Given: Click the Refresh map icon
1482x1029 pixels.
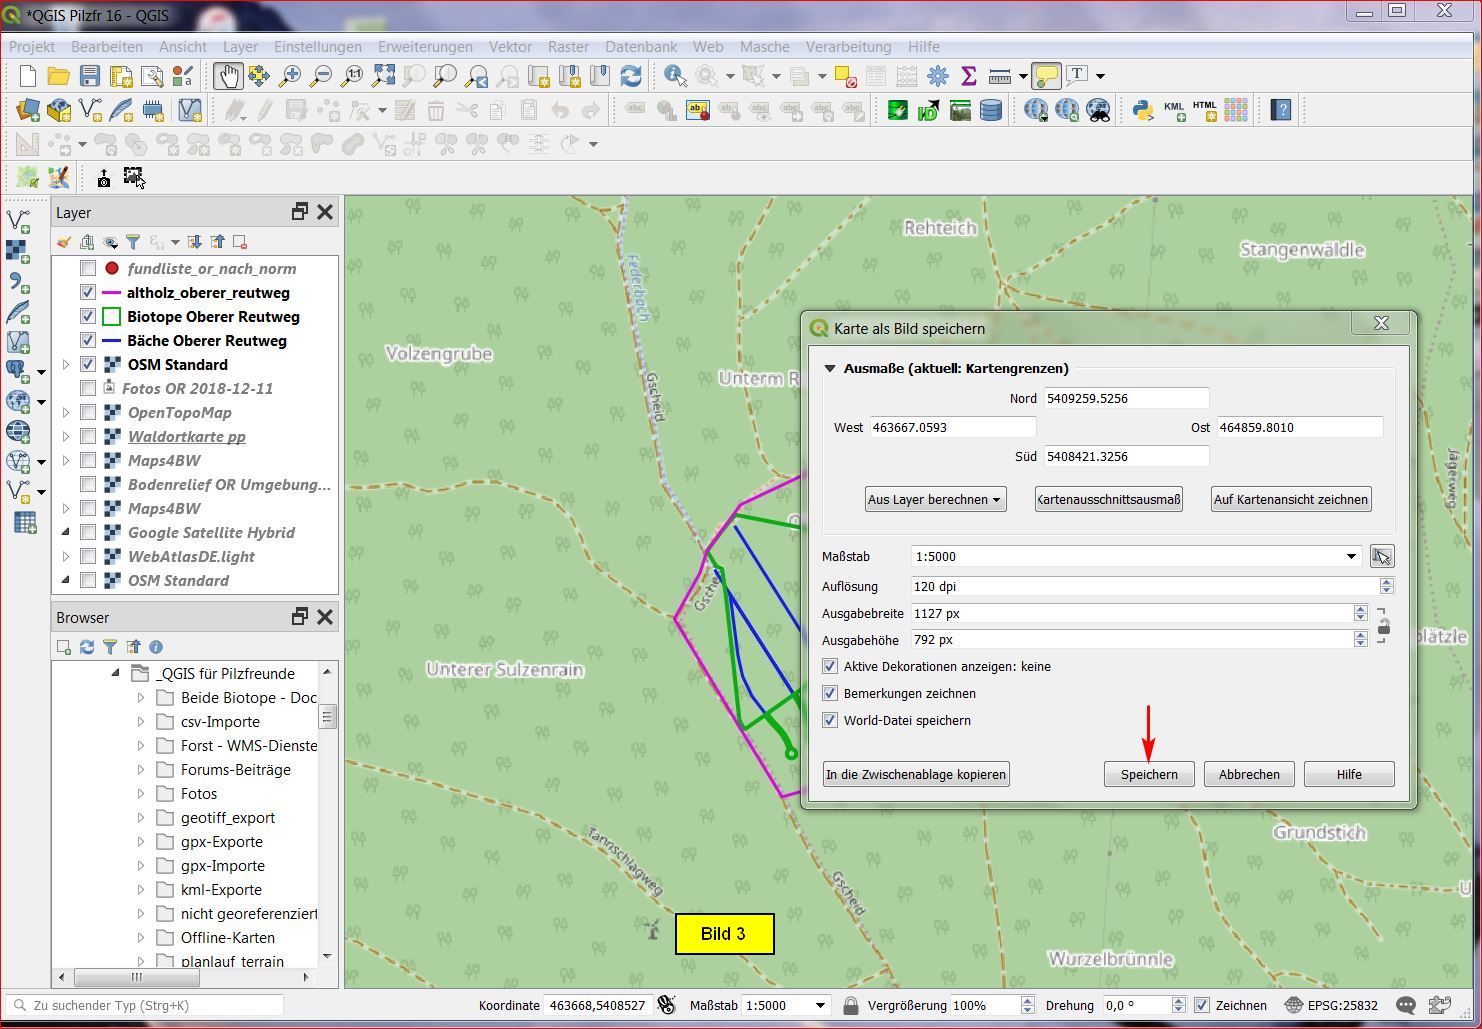Looking at the screenshot, I should [631, 76].
